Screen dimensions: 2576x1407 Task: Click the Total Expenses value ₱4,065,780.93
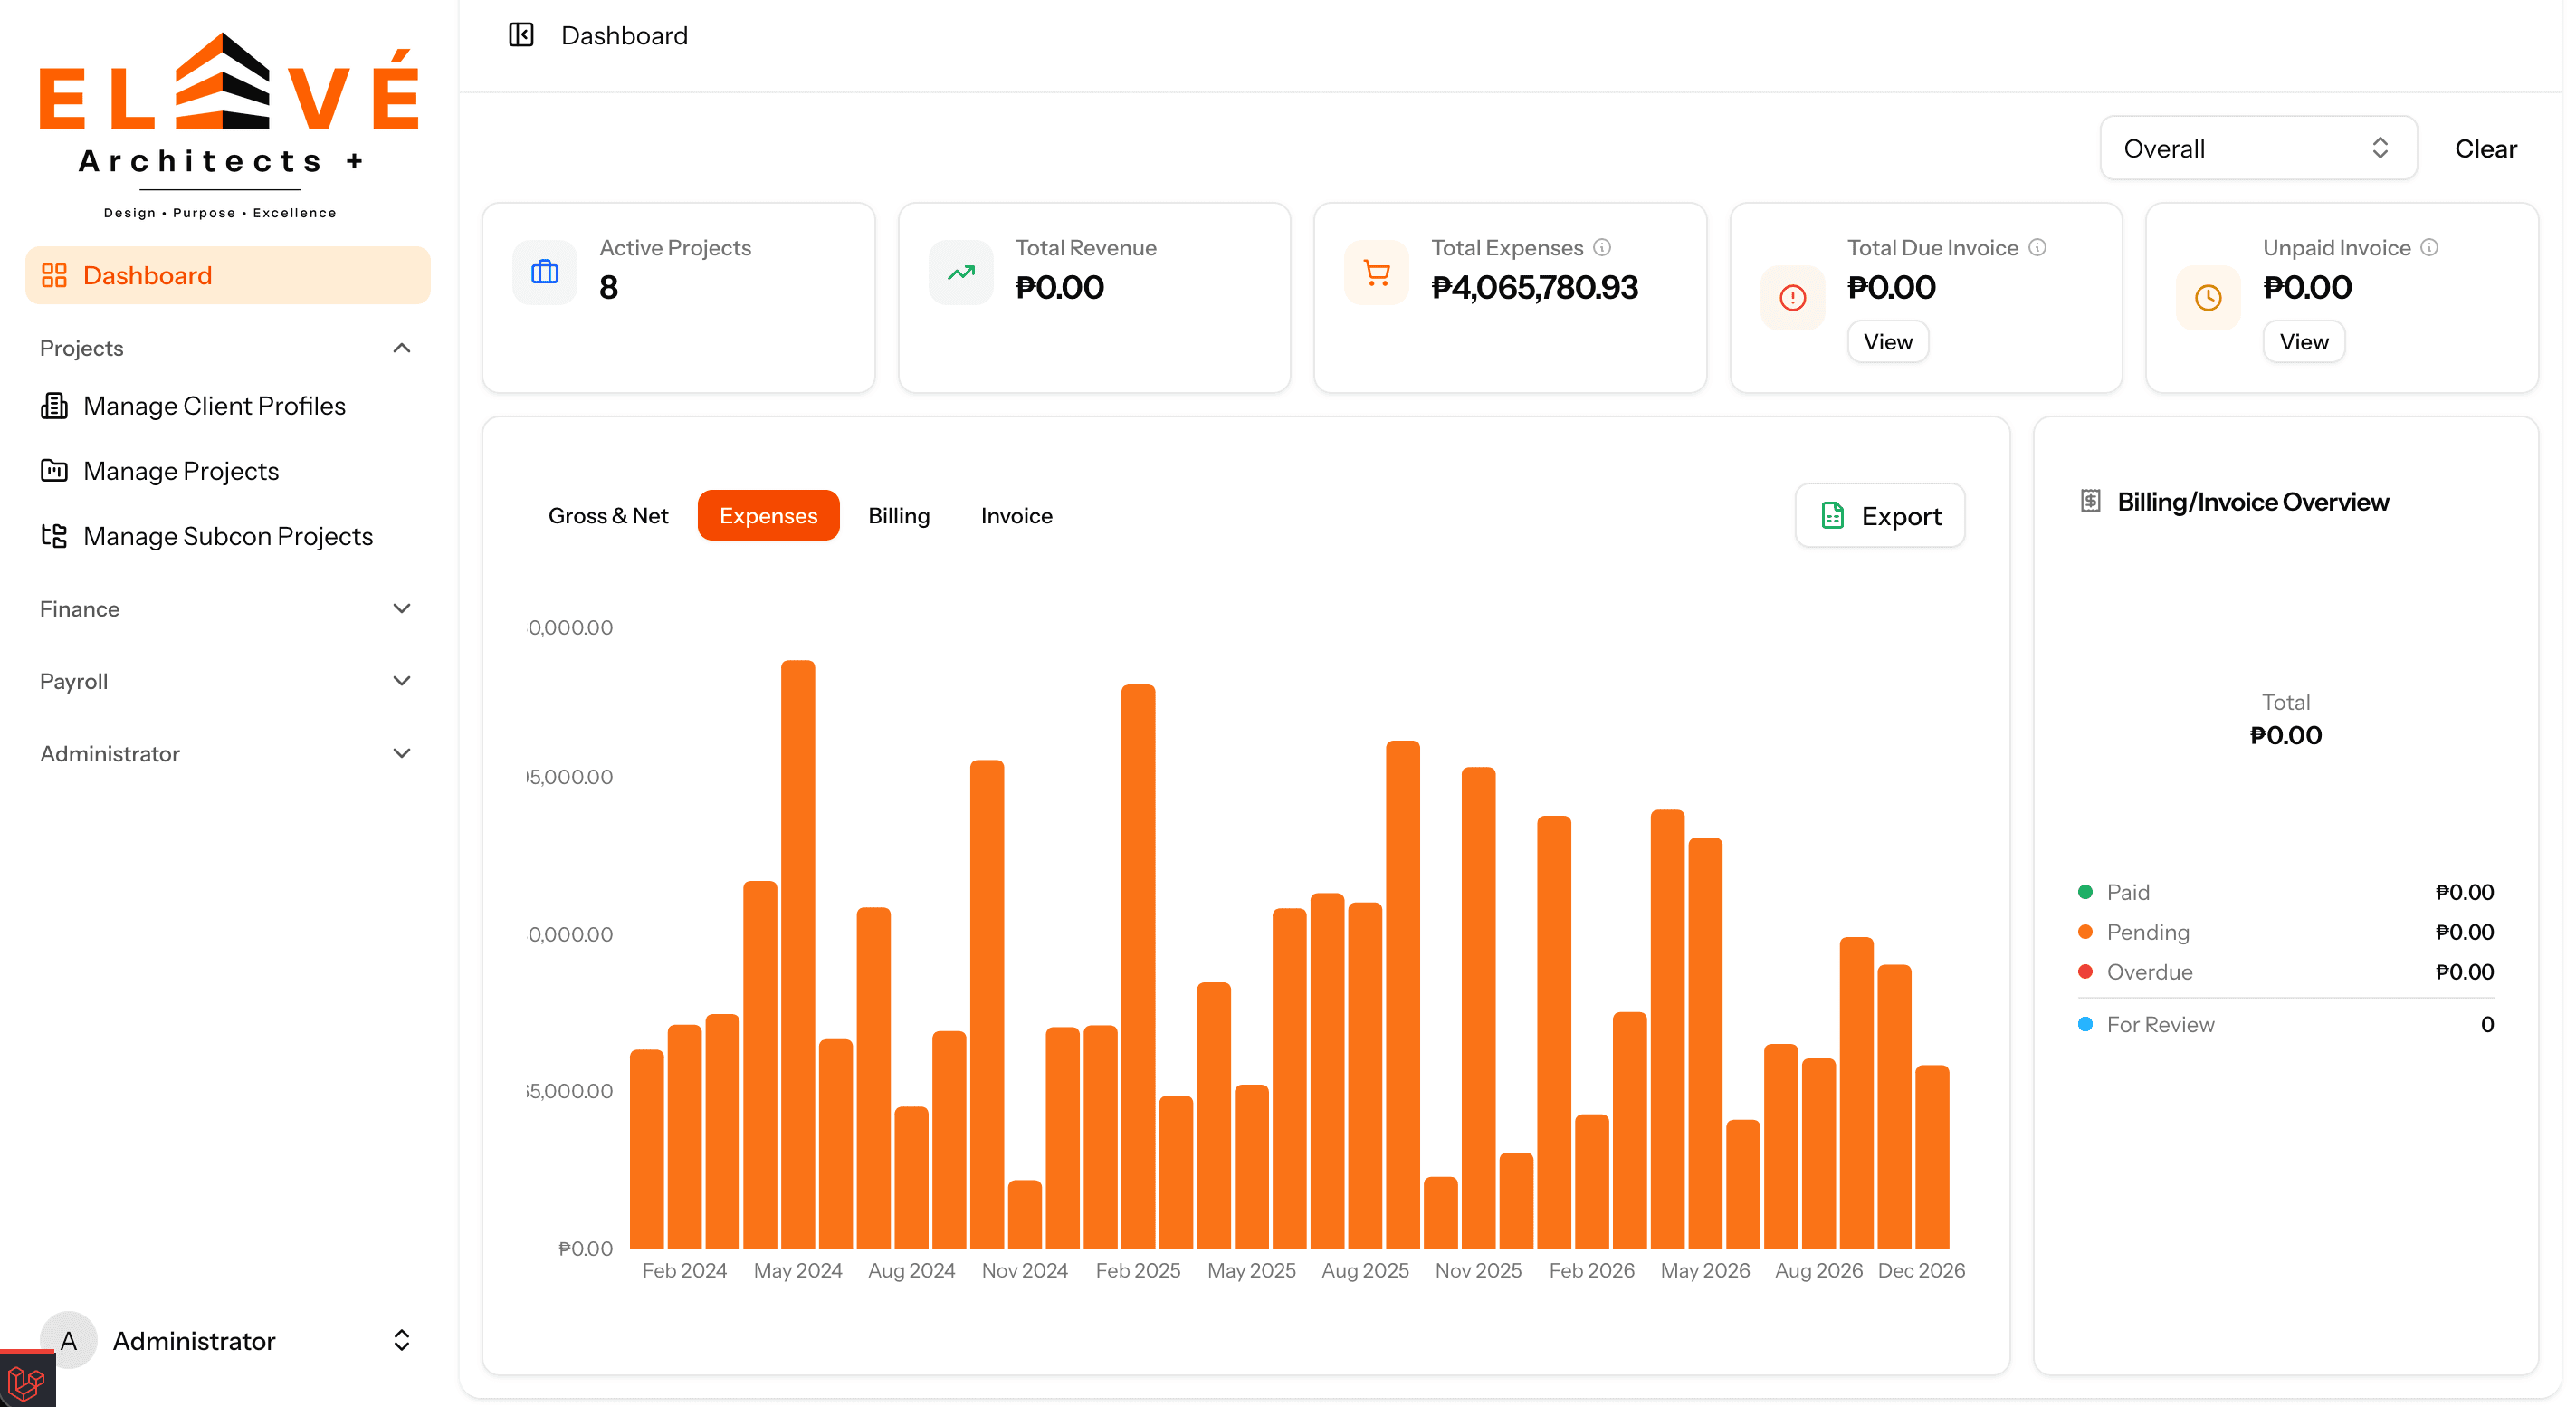coord(1534,288)
